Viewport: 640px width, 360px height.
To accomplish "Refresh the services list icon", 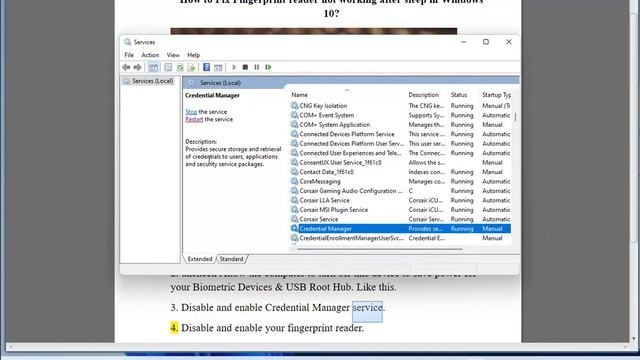I will pyautogui.click(x=180, y=67).
